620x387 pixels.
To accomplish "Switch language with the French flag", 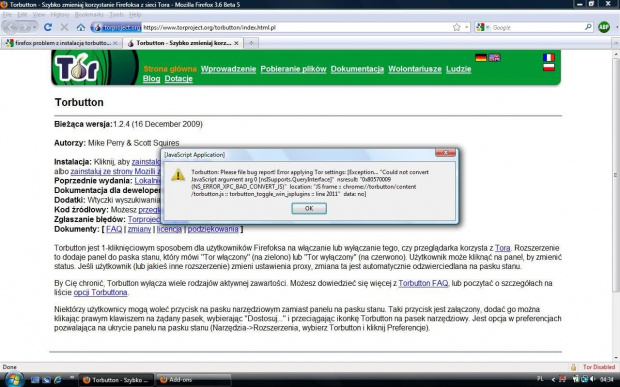I will click(x=548, y=58).
